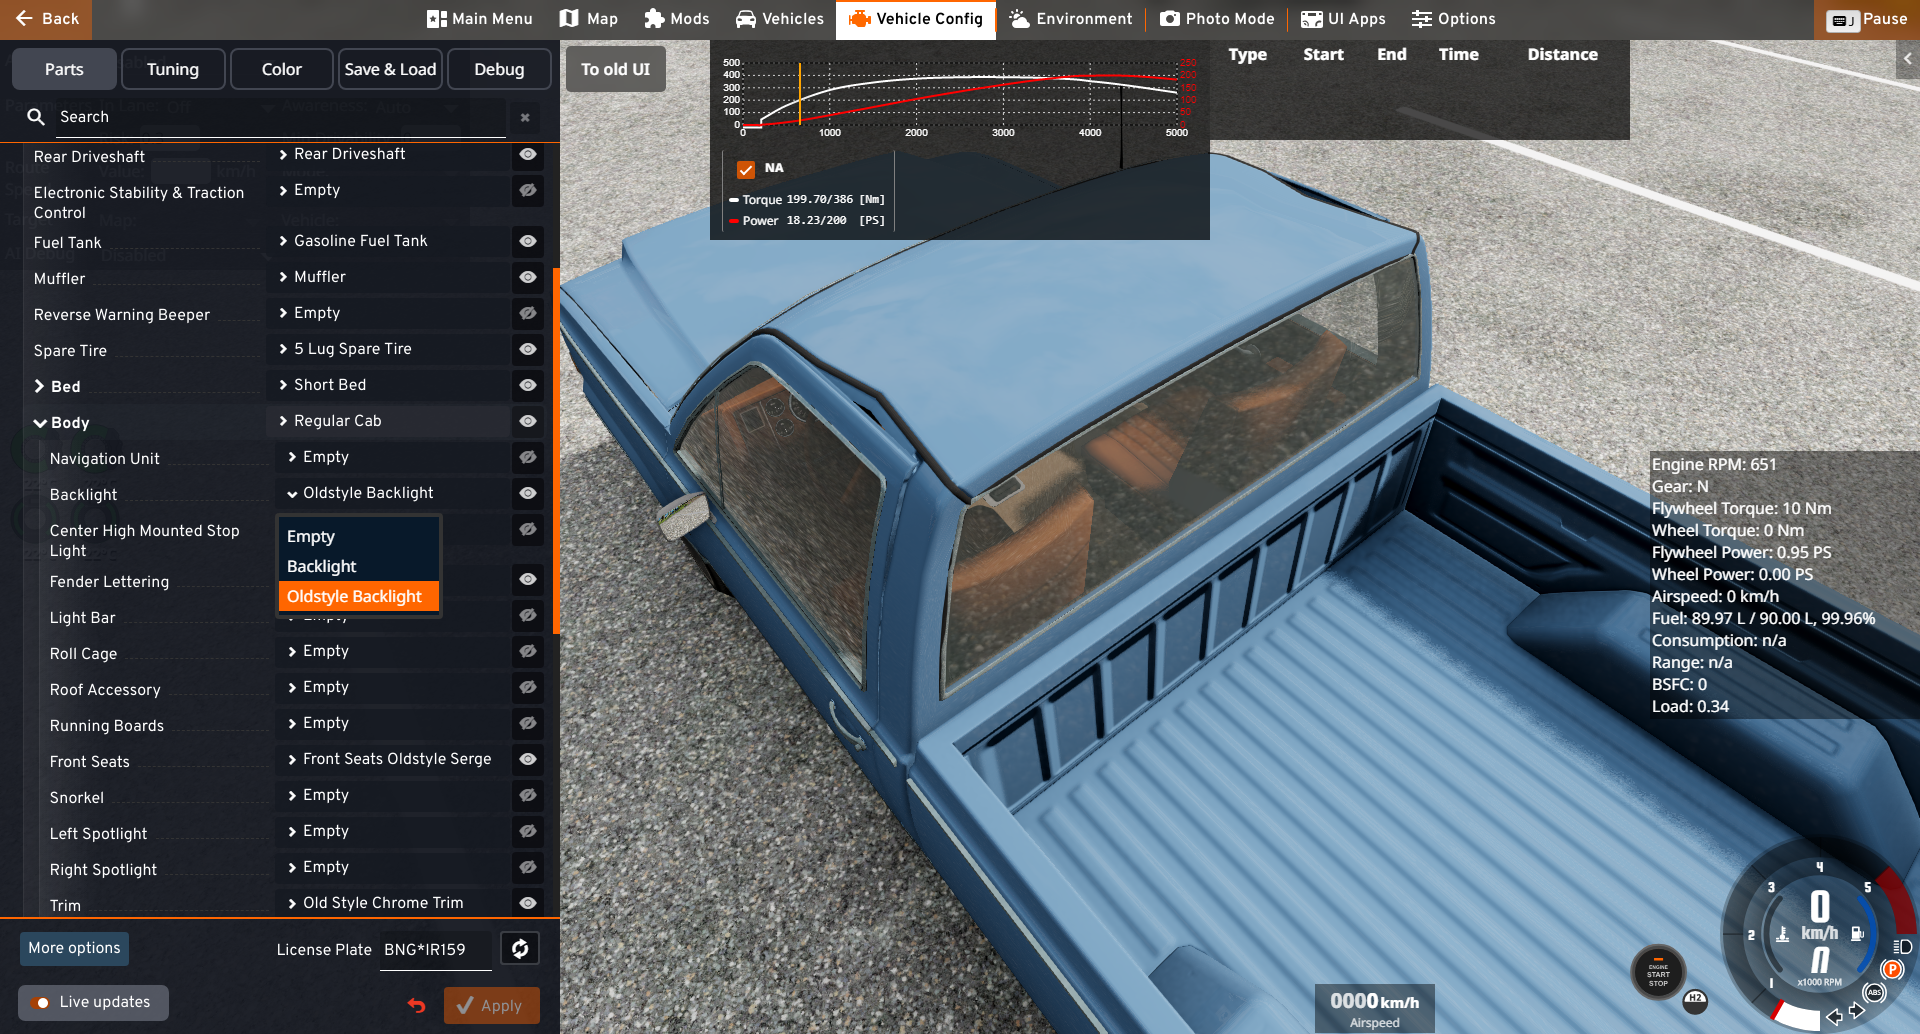Click the fuel pump gauge icon
Screen dimensions: 1920x1034
pos(1857,933)
